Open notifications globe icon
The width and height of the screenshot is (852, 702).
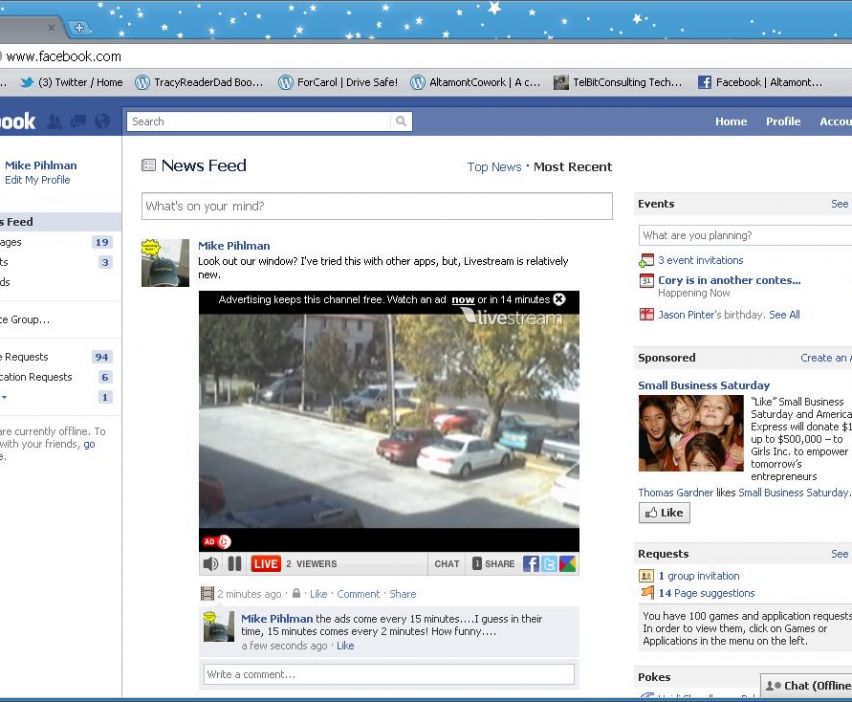point(102,122)
